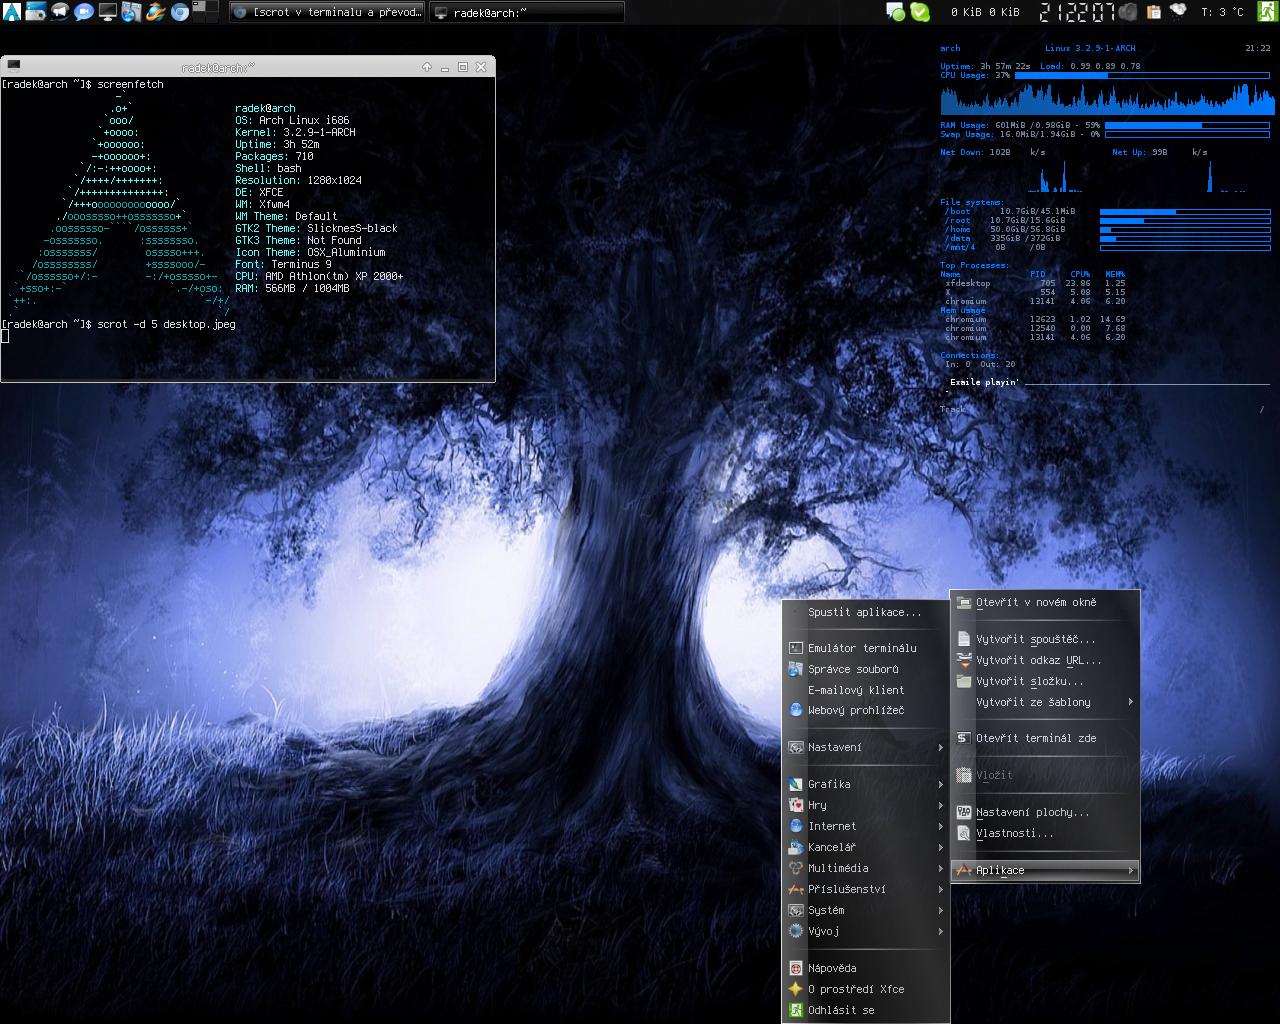1280x1024 pixels.
Task: Click the 'scrot -d 5 desktop.jpeg' command line
Action: click(x=166, y=324)
